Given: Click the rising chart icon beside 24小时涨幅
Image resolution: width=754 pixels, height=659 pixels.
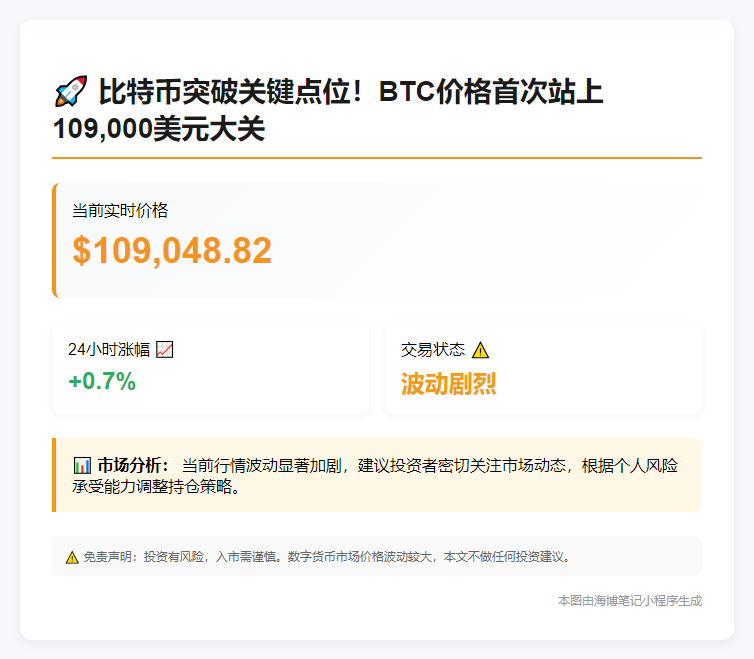Looking at the screenshot, I should [x=164, y=350].
